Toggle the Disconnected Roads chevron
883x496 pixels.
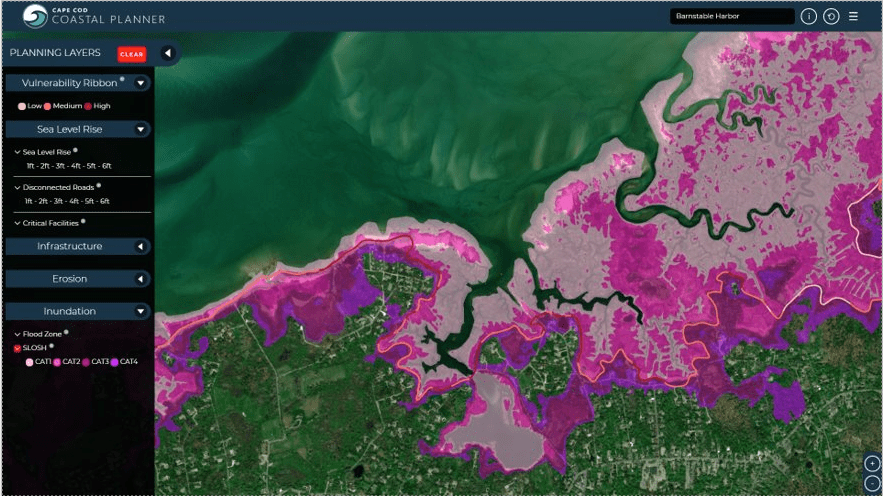[17, 187]
